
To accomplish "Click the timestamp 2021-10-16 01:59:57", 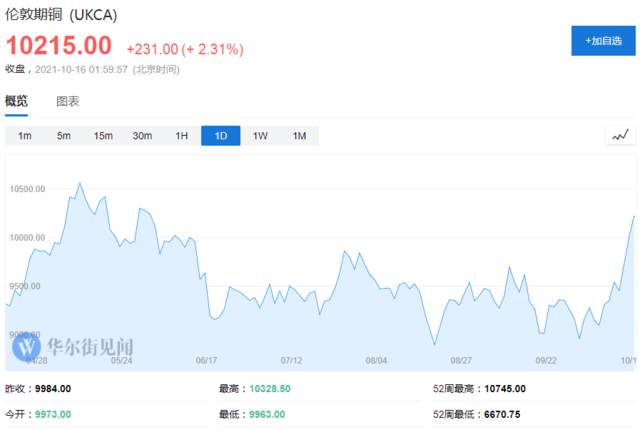I will pyautogui.click(x=81, y=69).
